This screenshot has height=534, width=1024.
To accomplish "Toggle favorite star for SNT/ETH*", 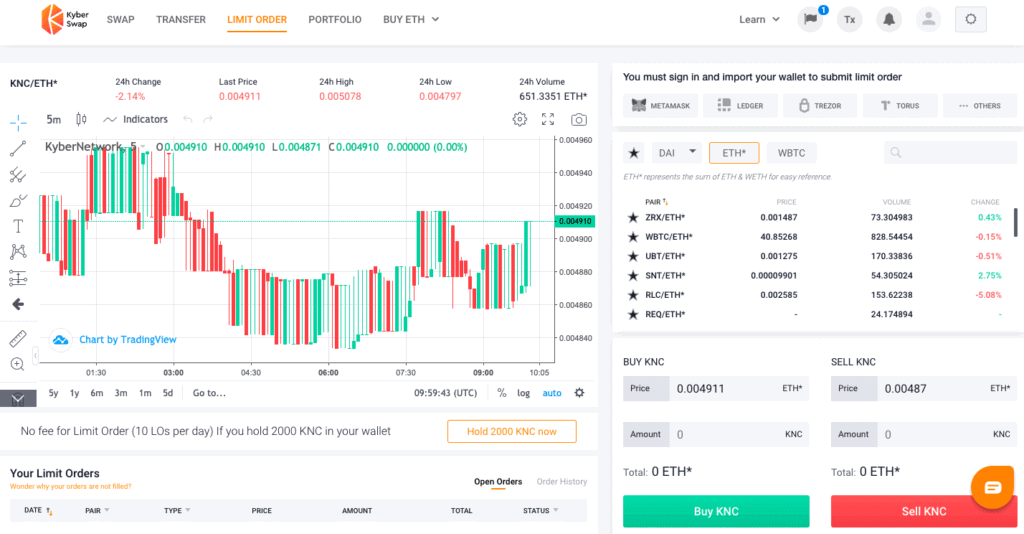I will tap(633, 275).
